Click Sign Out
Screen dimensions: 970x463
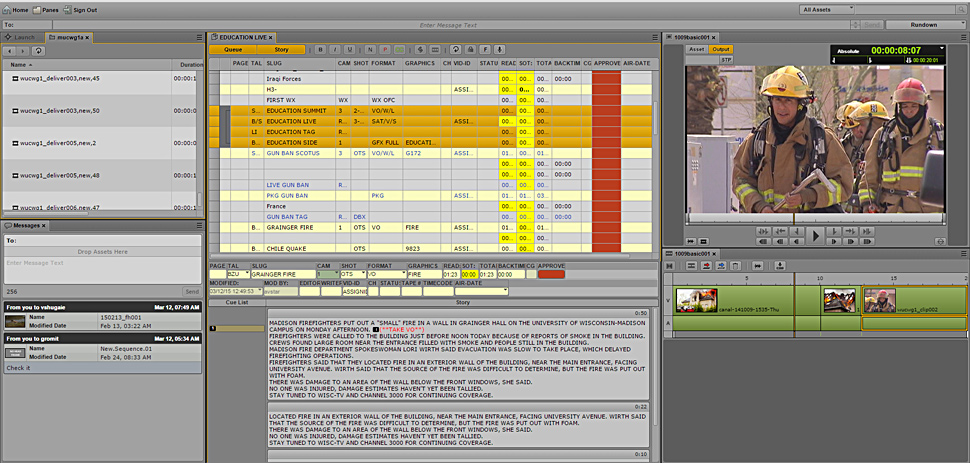click(80, 10)
